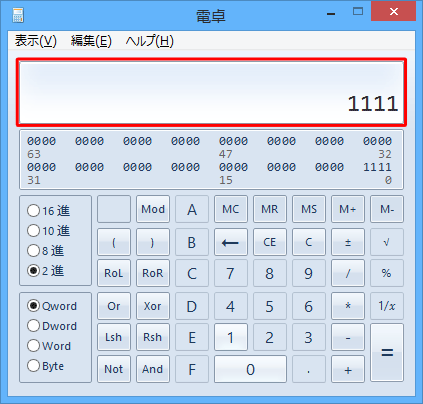Click the hex digit B button

[x=192, y=242]
